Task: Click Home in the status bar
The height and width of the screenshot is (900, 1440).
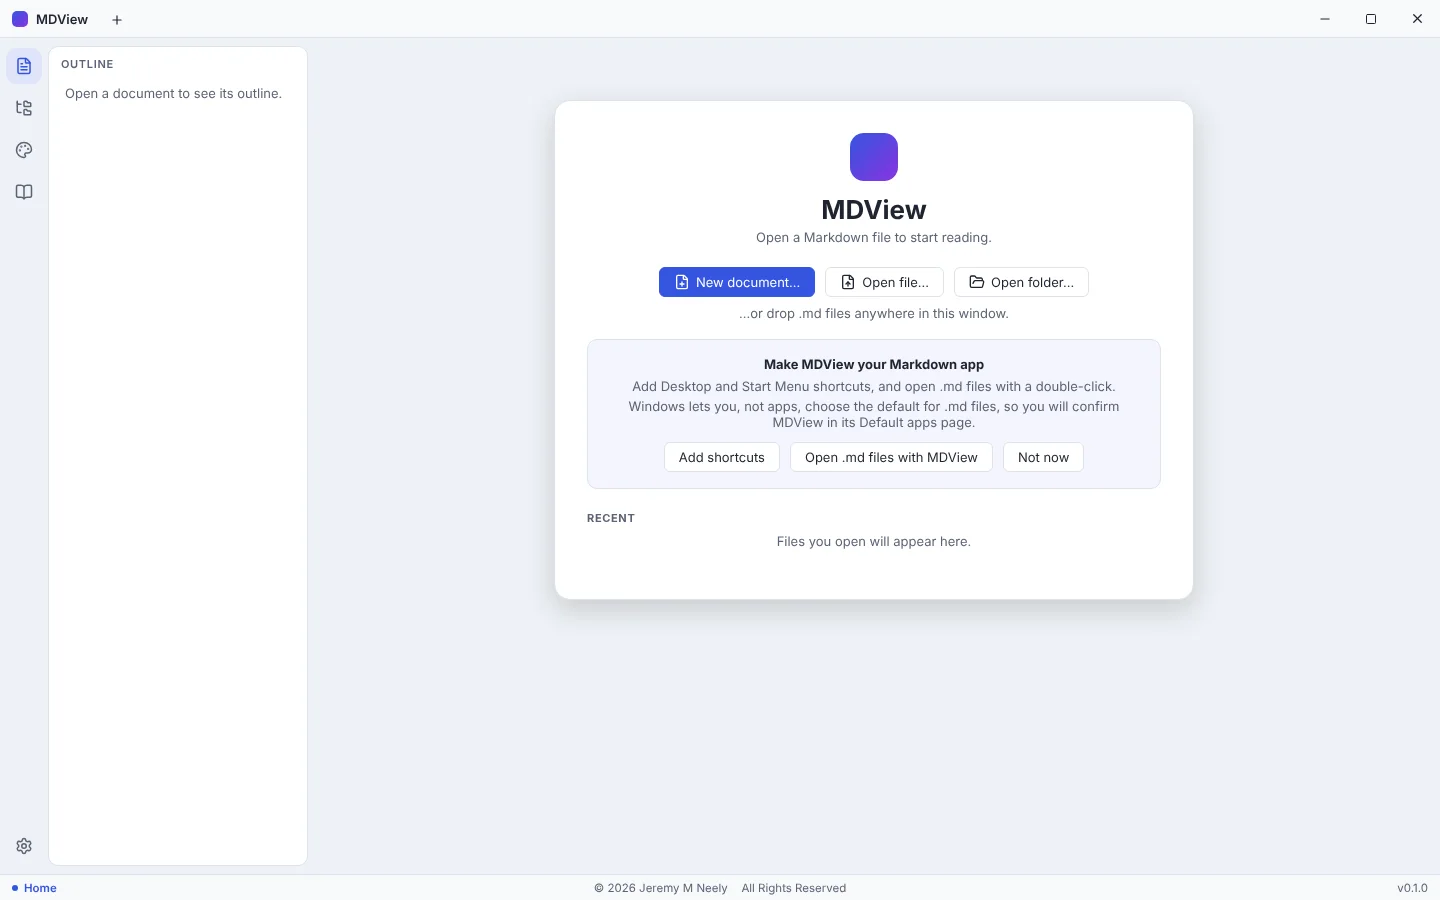Action: point(34,888)
